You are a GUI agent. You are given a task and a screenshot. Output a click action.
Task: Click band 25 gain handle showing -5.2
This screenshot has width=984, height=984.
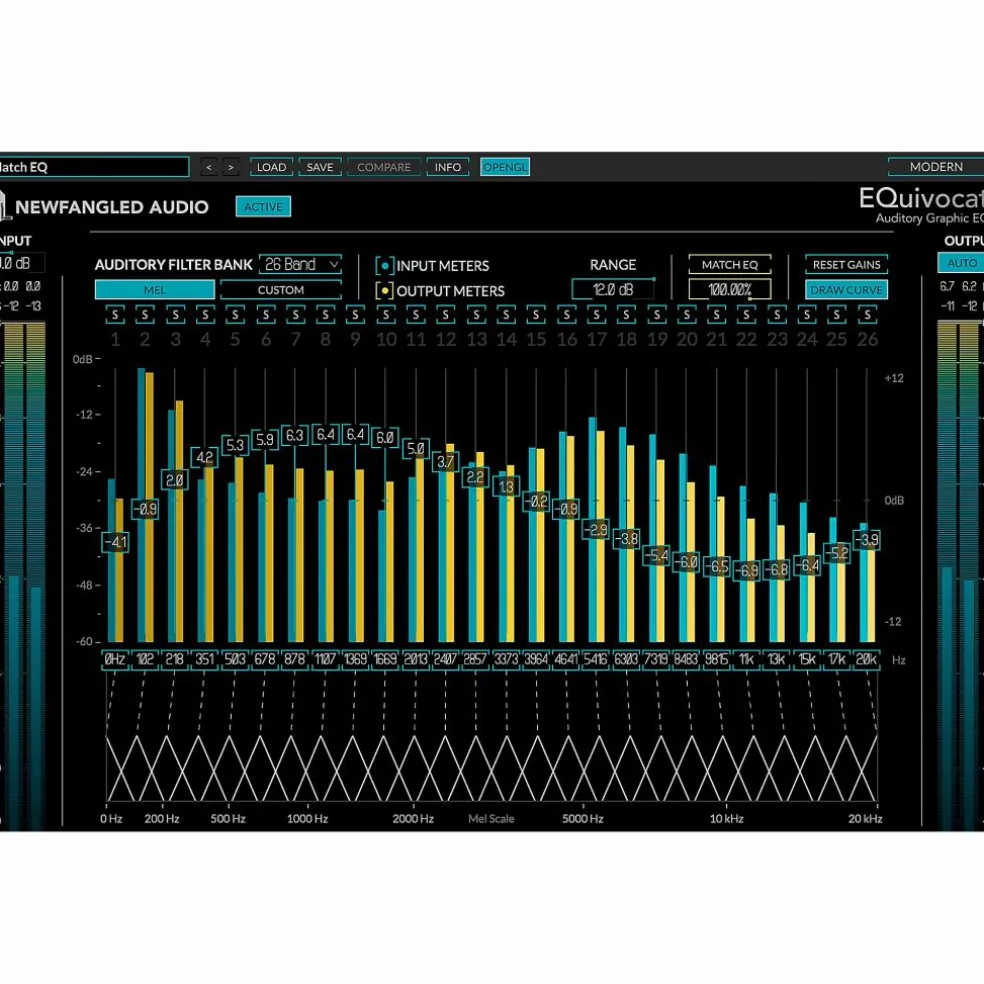pyautogui.click(x=837, y=553)
